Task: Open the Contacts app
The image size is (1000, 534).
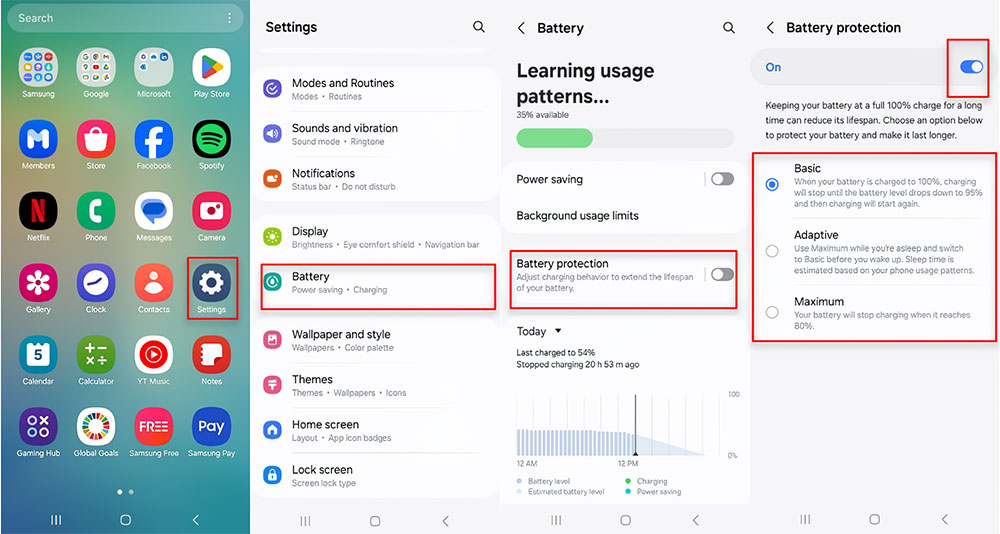Action: pos(154,283)
